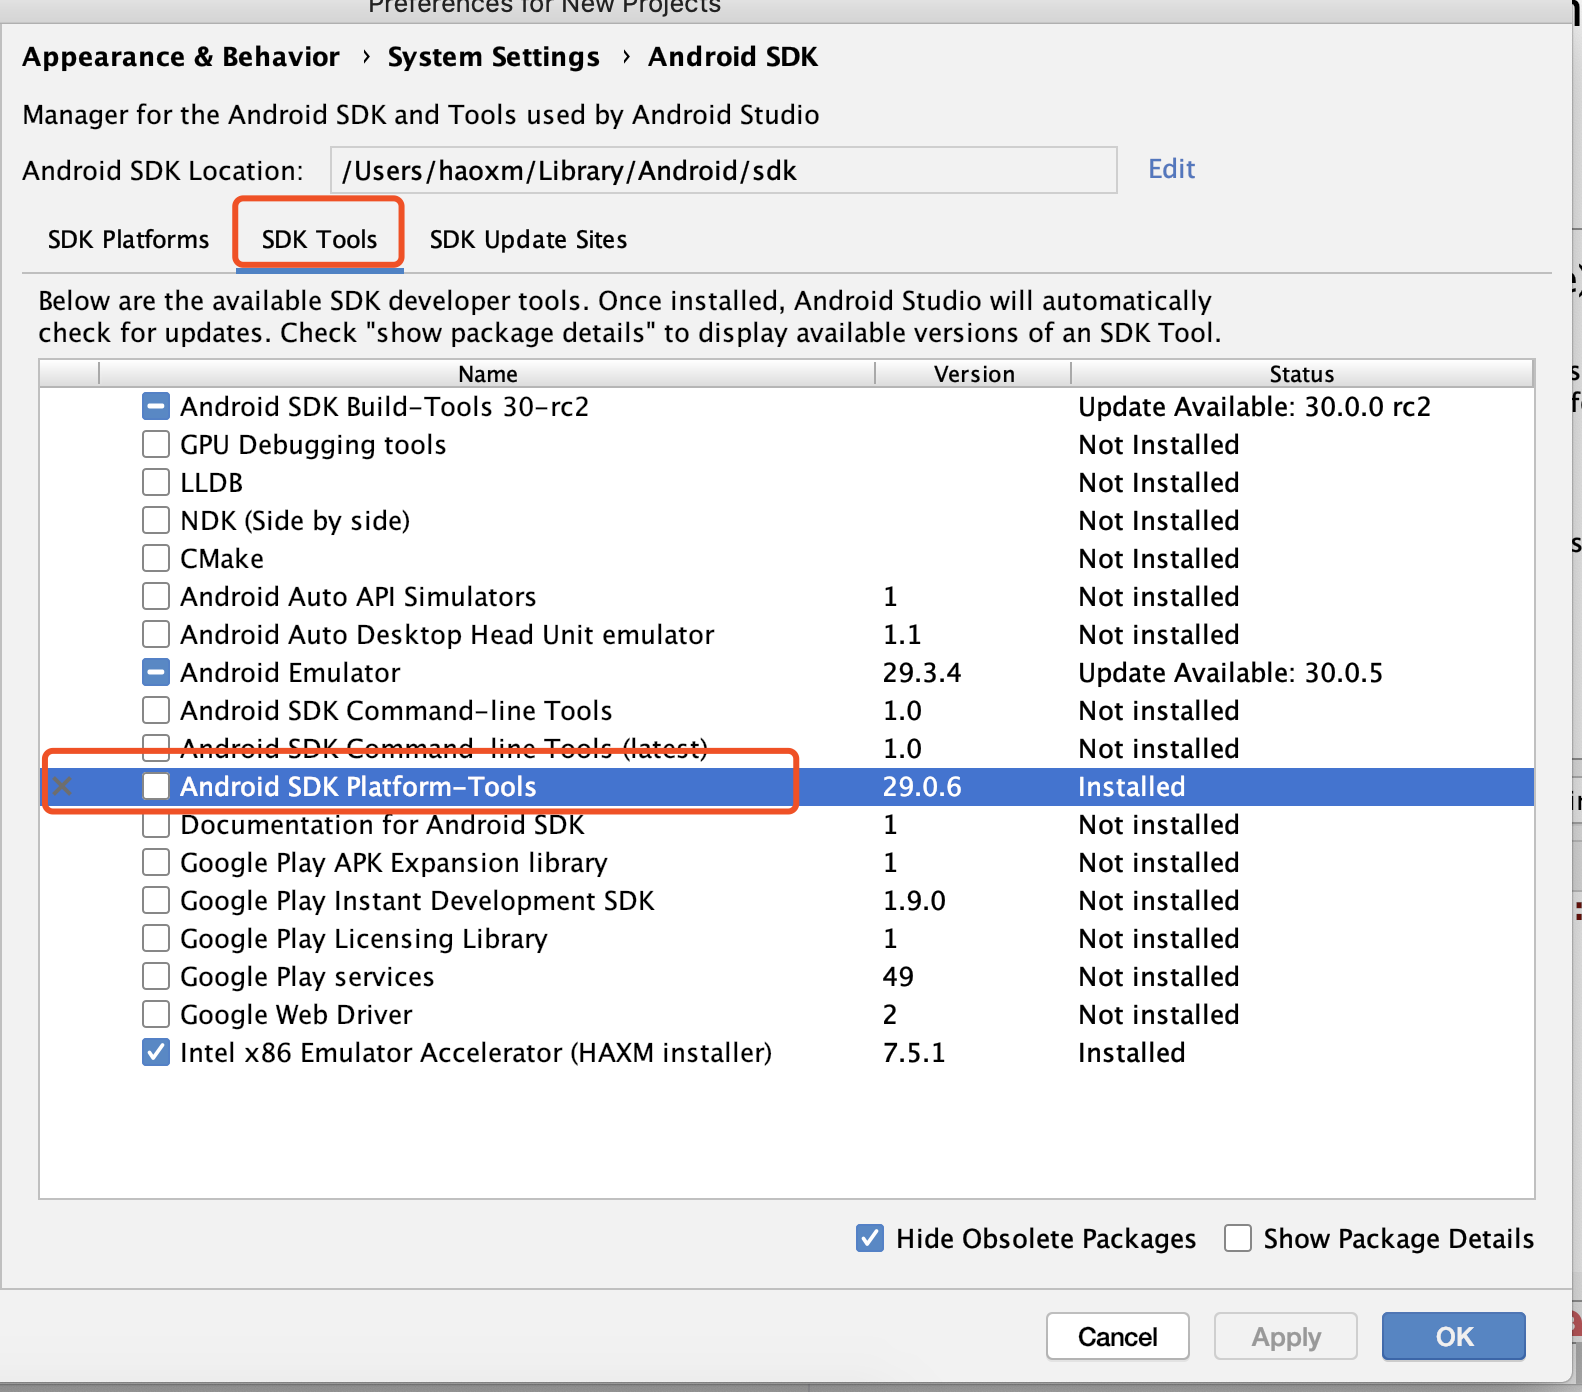Check the Google Play services box
The image size is (1582, 1392).
click(x=156, y=977)
